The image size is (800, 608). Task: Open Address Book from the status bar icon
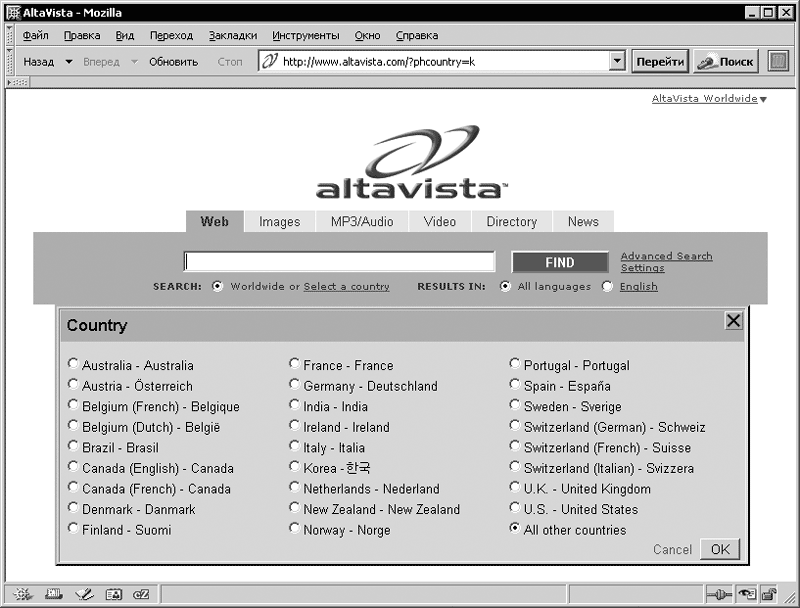(114, 594)
